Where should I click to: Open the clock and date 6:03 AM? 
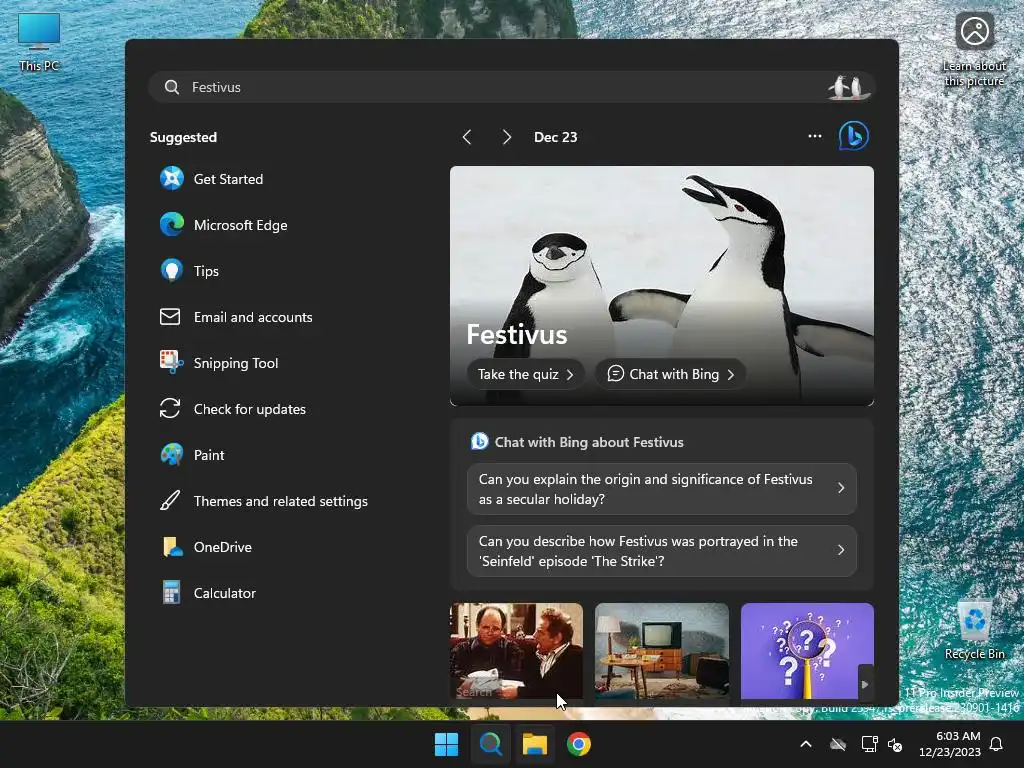pos(950,744)
